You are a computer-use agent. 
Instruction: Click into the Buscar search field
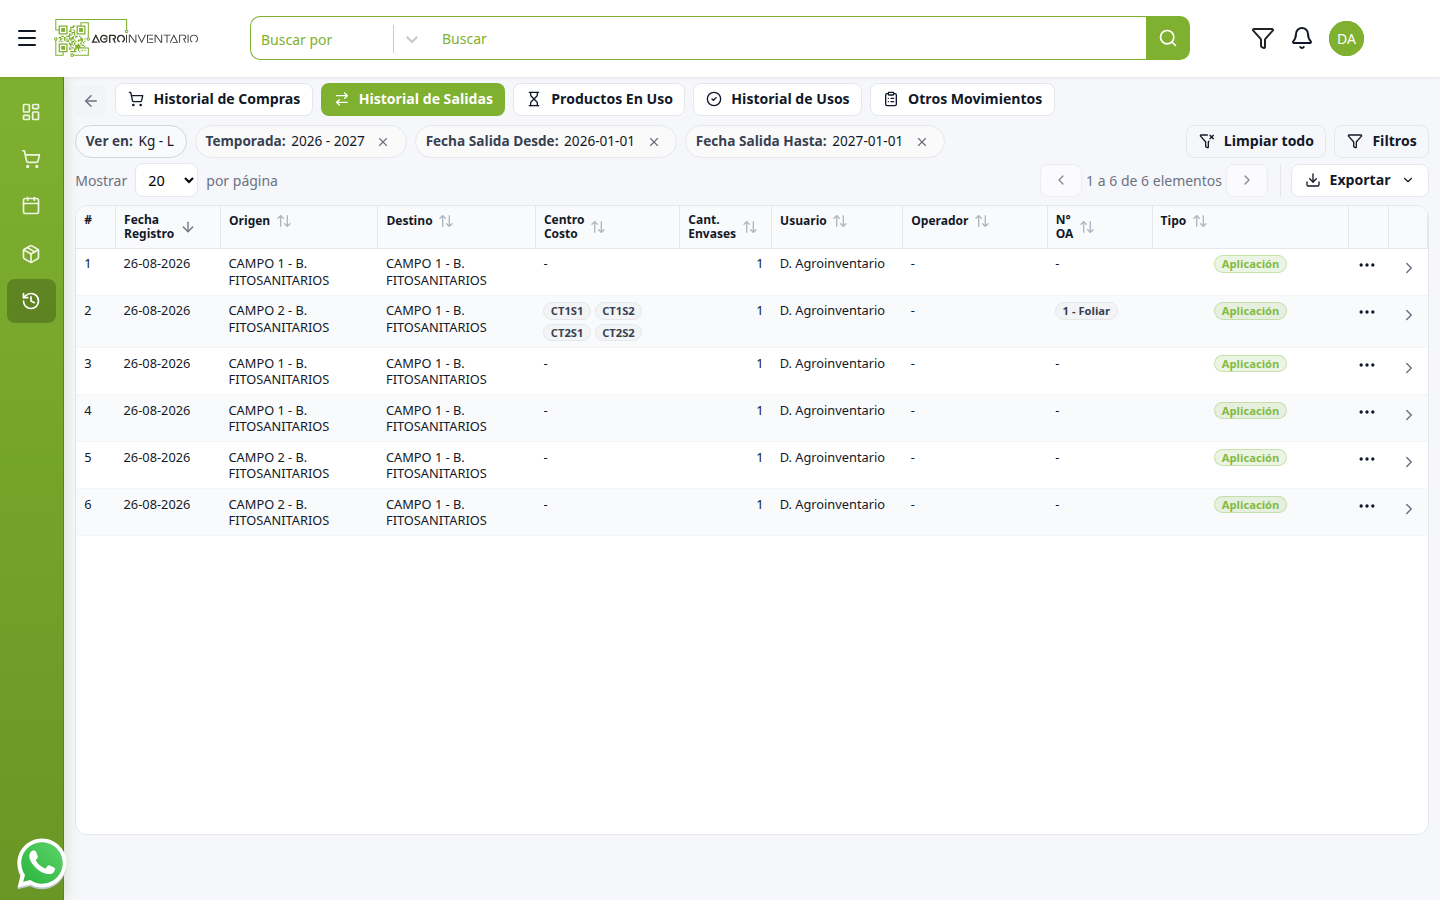tap(788, 39)
